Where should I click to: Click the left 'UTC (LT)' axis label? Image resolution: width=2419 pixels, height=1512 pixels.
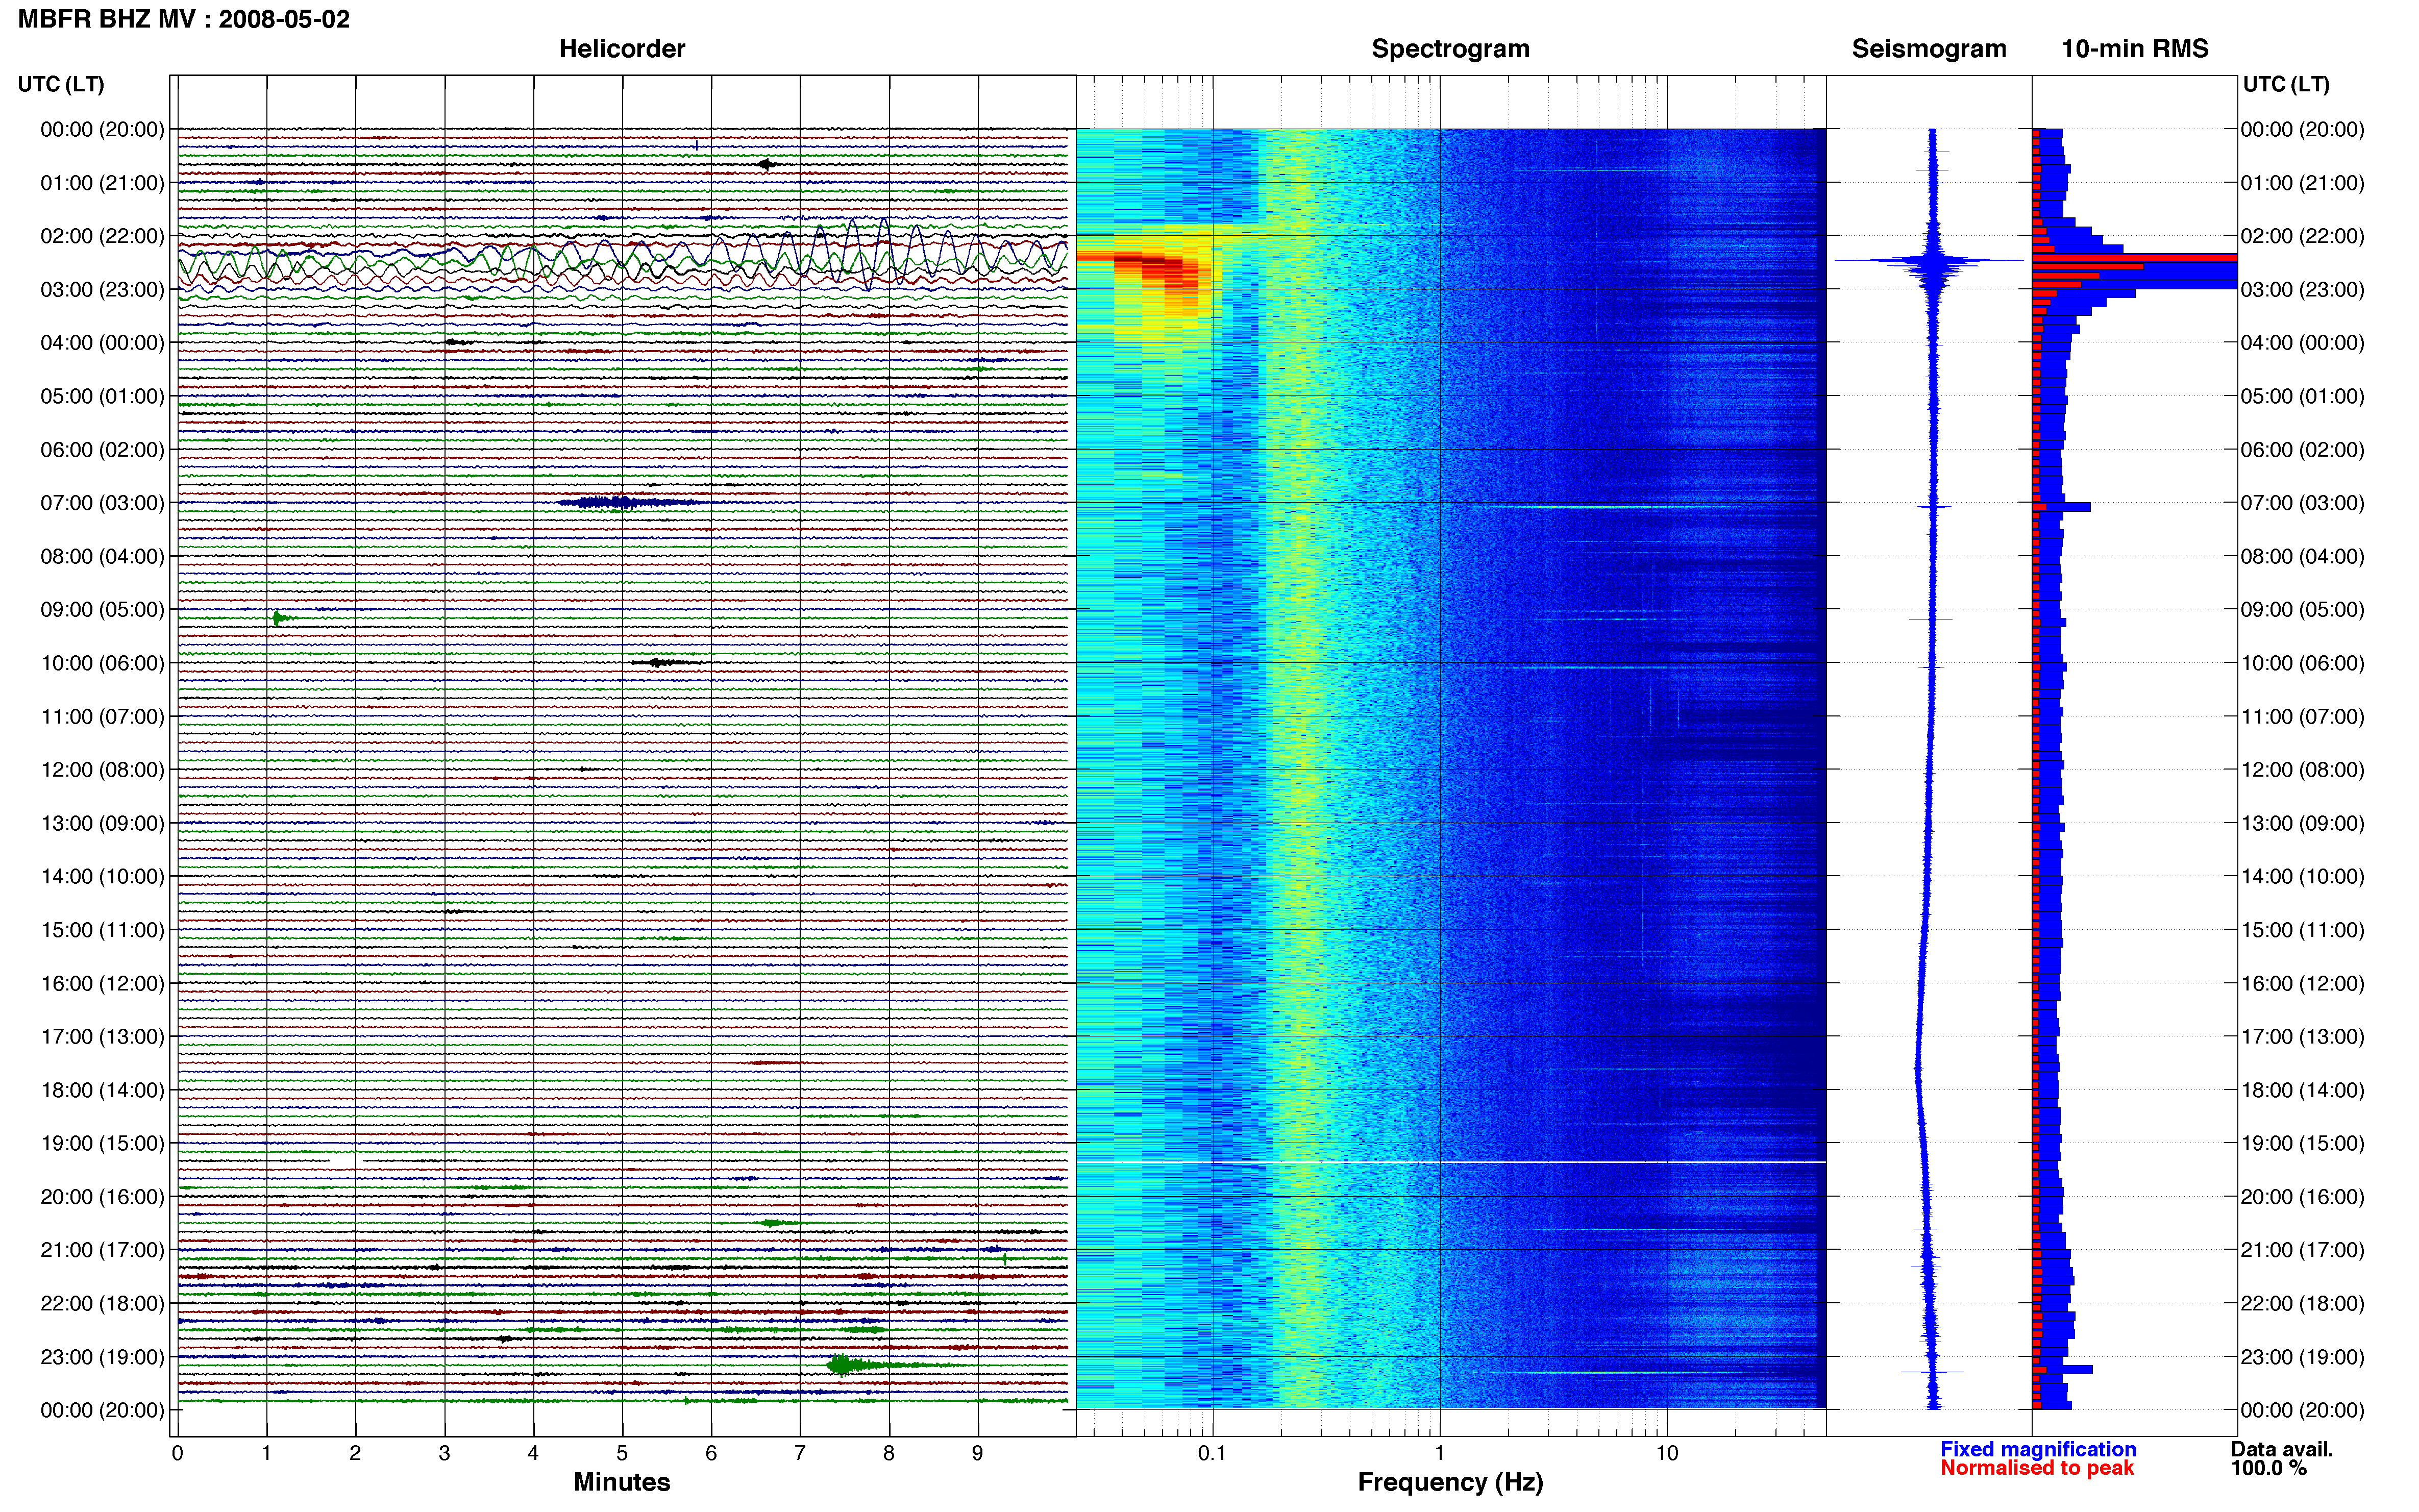coord(61,84)
